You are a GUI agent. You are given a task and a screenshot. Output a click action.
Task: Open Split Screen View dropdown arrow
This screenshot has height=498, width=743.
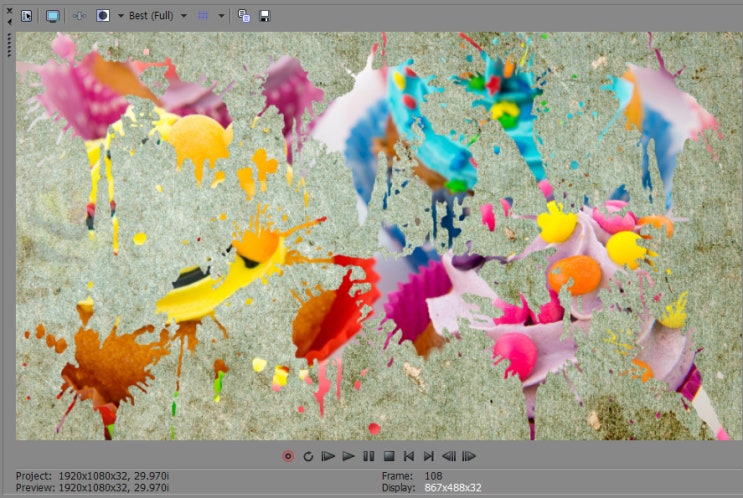click(x=121, y=16)
